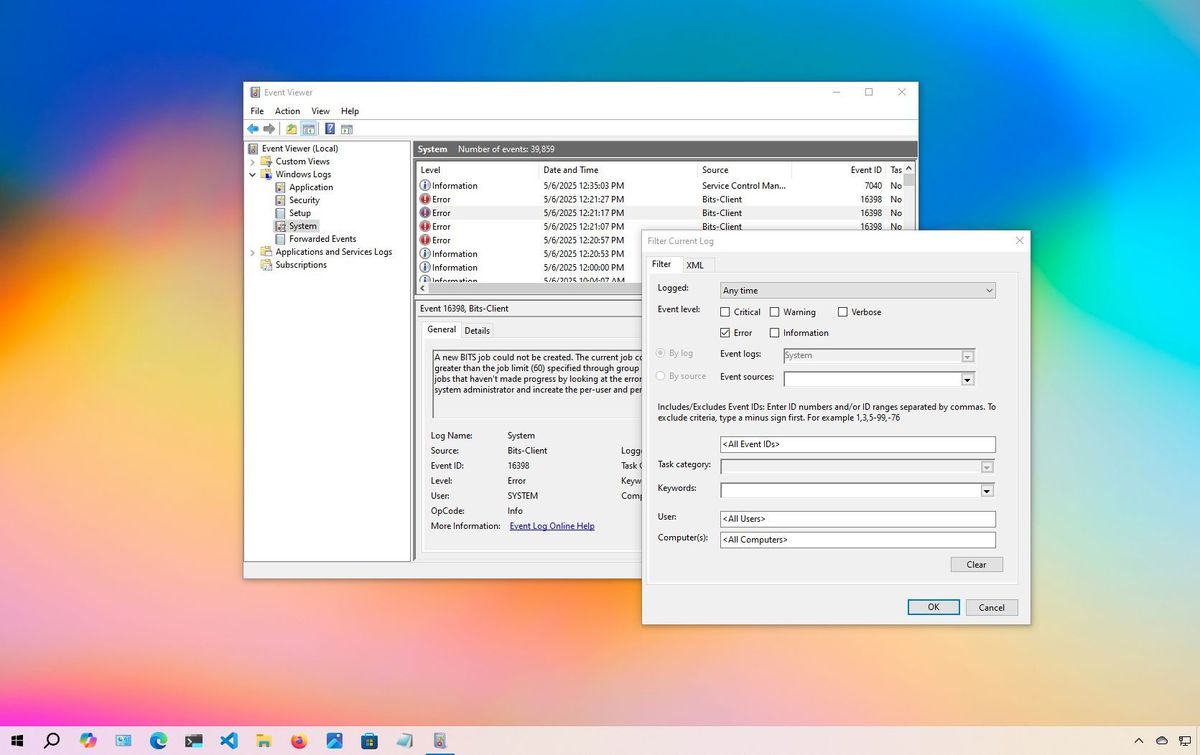This screenshot has height=755, width=1200.
Task: Click the up-one-level folder toolbar icon
Action: point(291,129)
